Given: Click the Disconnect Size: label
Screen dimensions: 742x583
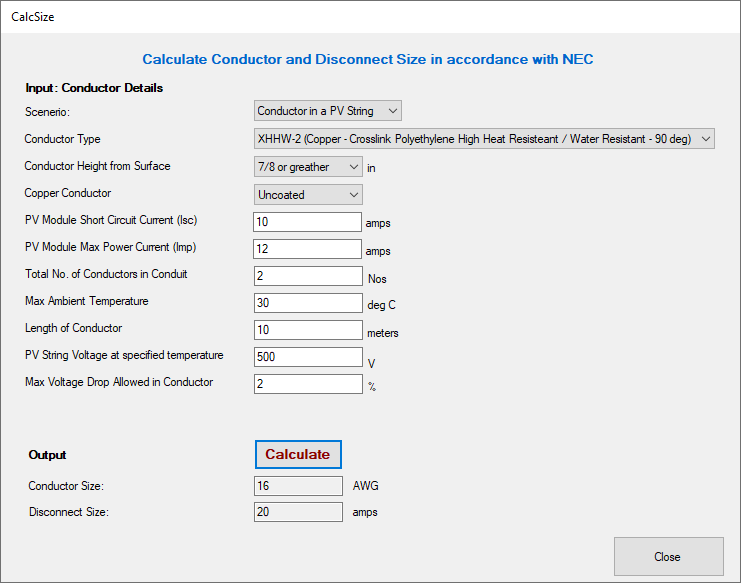Looking at the screenshot, I should pyautogui.click(x=69, y=512).
